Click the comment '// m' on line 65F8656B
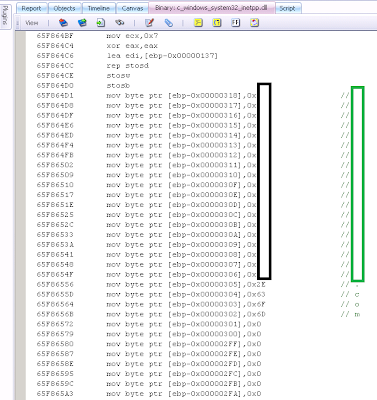Screen dimensions: 377x400 pos(350,314)
